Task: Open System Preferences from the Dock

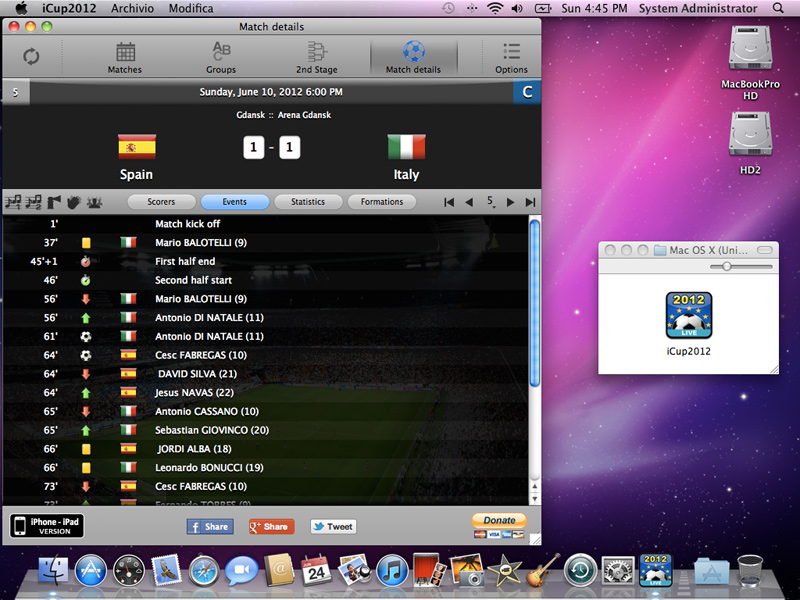Action: click(618, 571)
